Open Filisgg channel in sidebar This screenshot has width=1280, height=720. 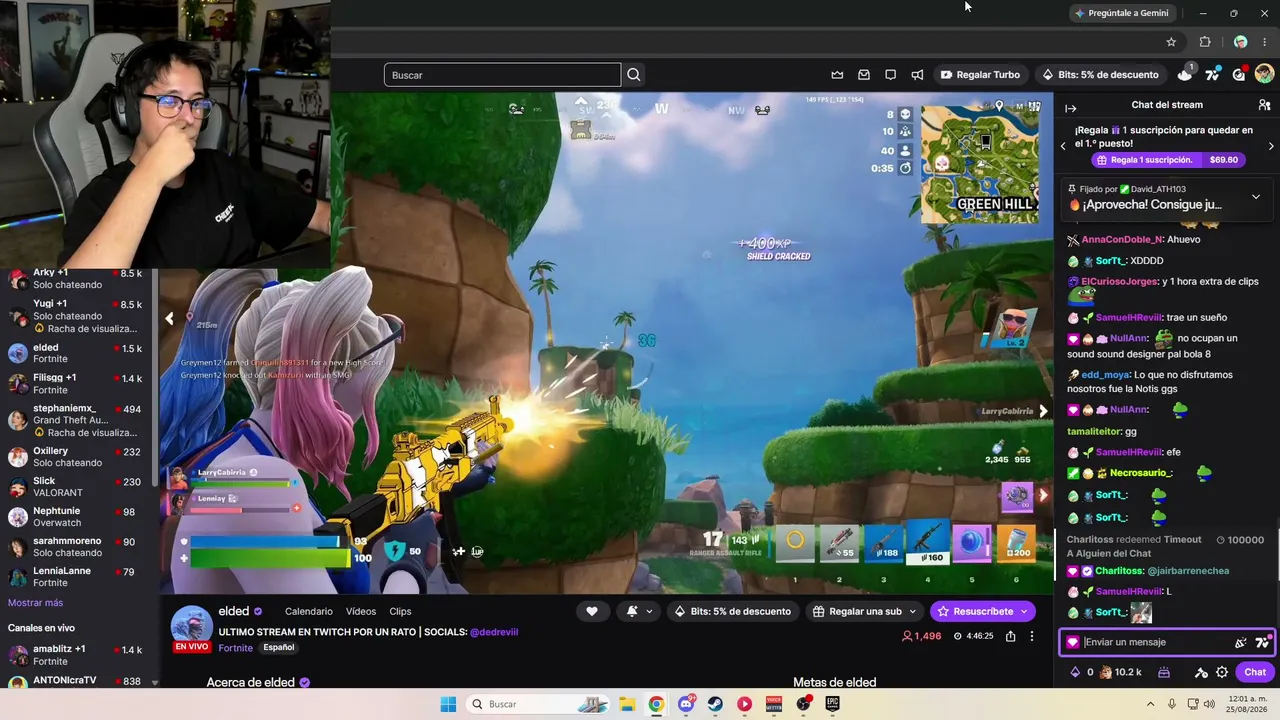[76, 384]
